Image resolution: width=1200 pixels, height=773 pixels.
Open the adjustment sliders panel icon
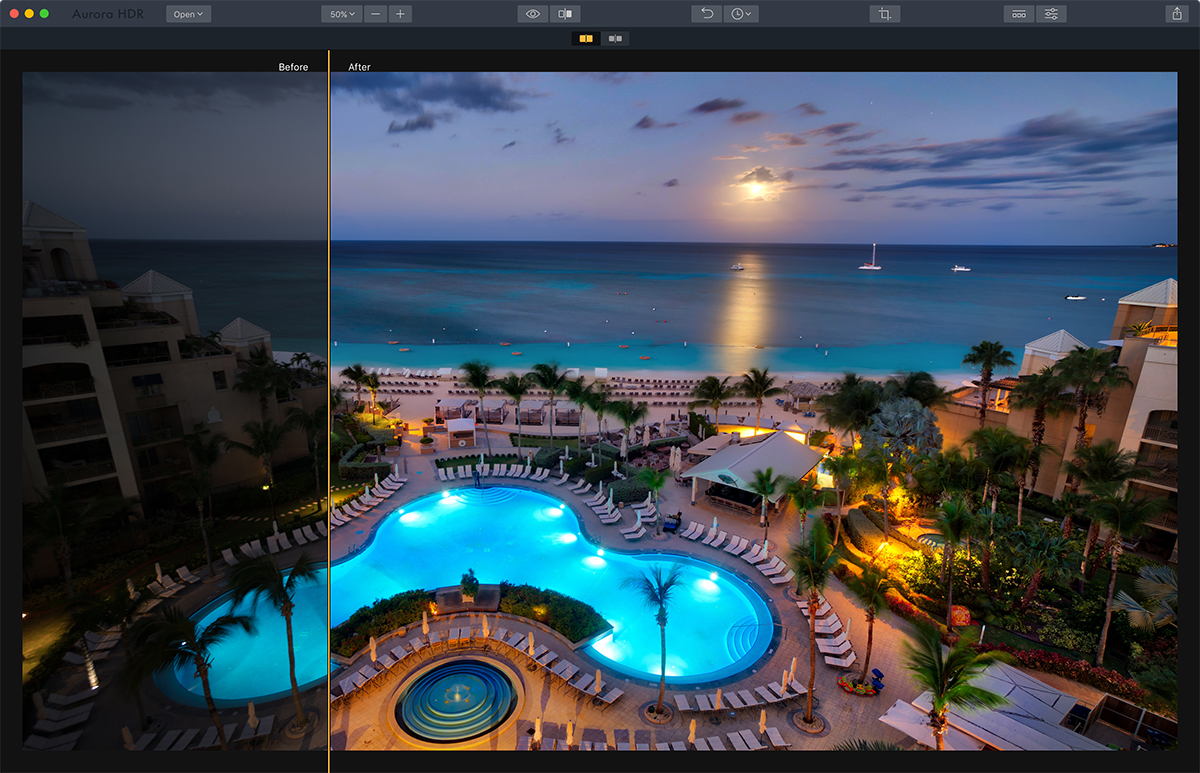click(x=1051, y=14)
